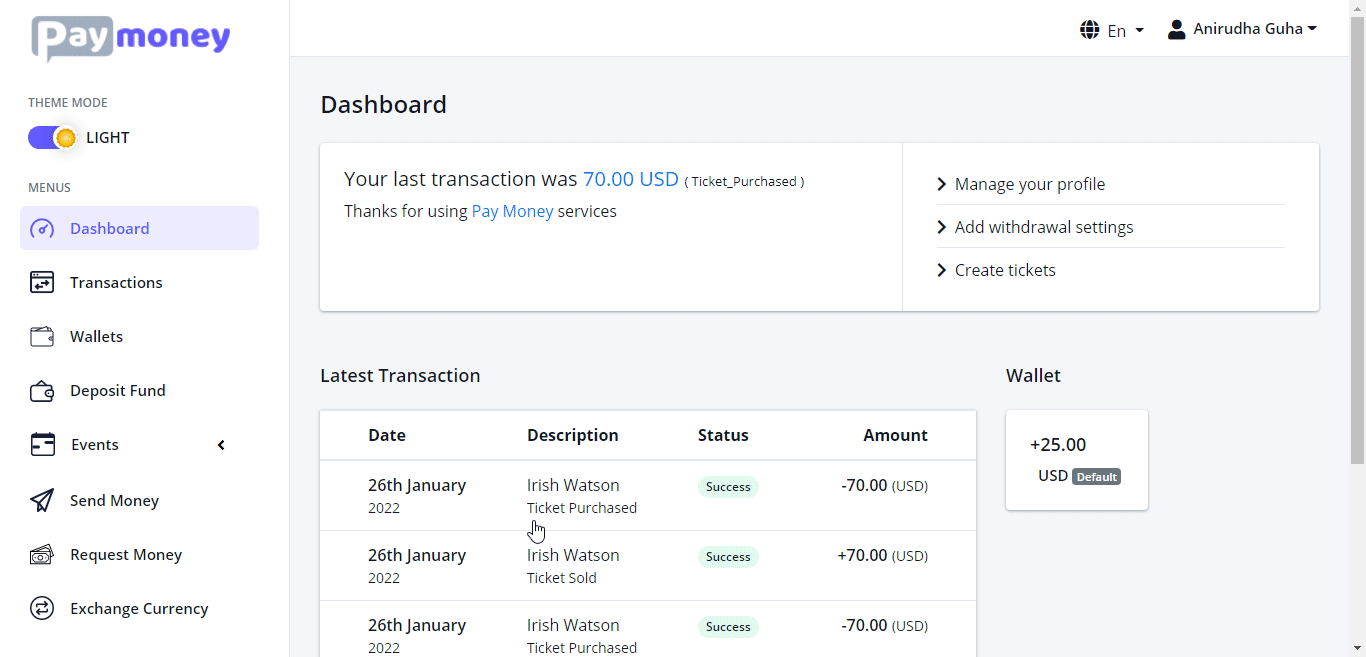Click the Exchange Currency arrows icon
1366x657 pixels.
tap(42, 609)
